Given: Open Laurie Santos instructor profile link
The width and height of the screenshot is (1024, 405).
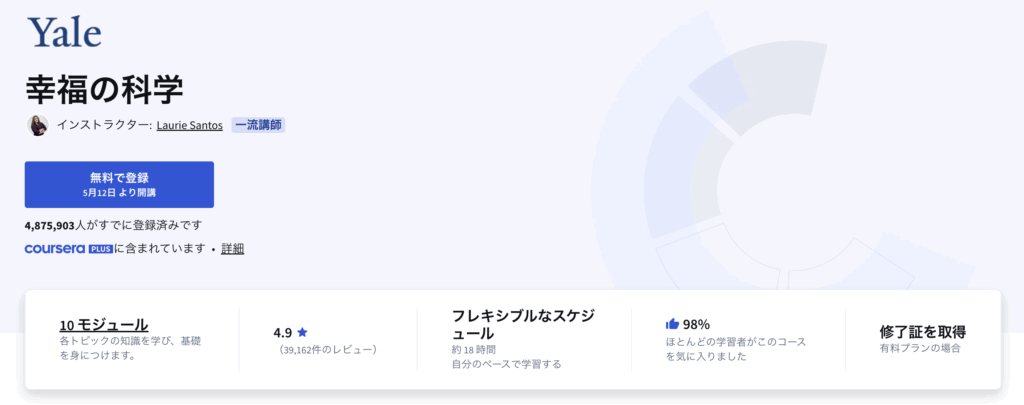Looking at the screenshot, I should click(x=189, y=125).
